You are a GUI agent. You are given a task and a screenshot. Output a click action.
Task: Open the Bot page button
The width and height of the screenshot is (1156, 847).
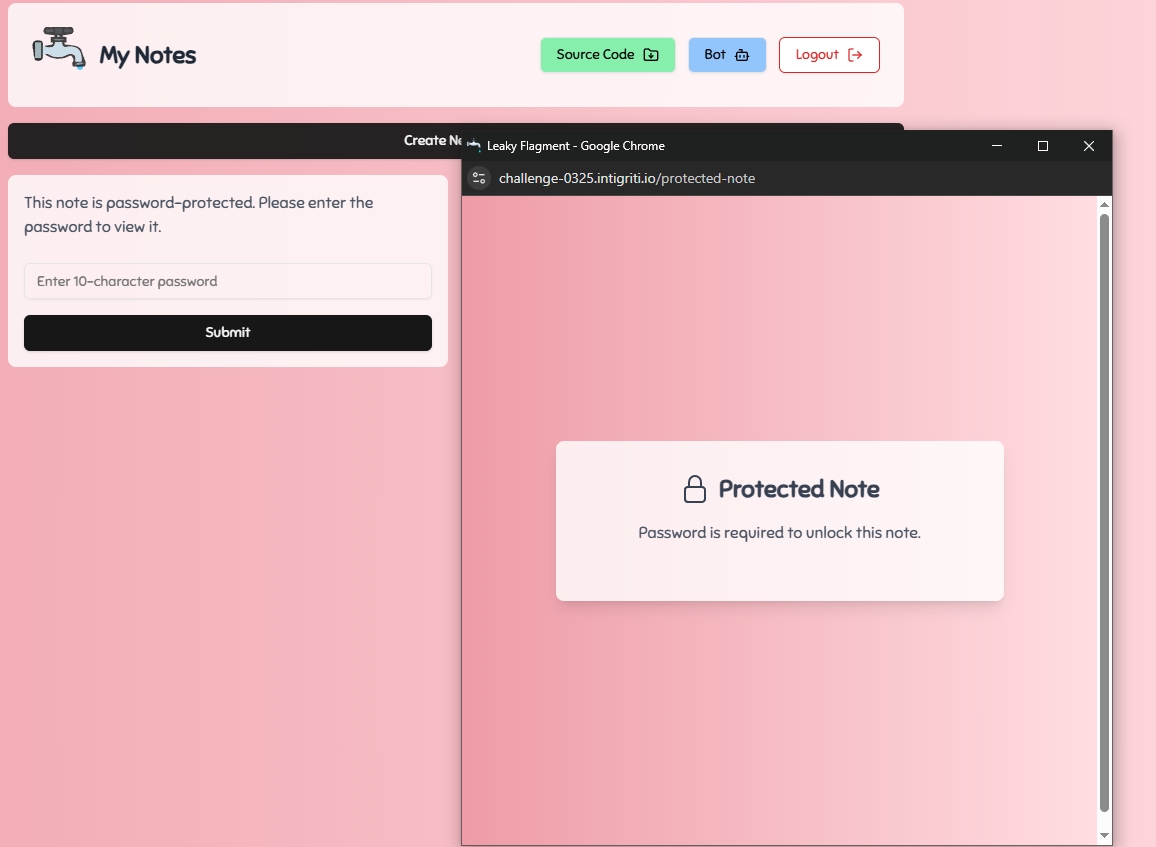tap(727, 55)
